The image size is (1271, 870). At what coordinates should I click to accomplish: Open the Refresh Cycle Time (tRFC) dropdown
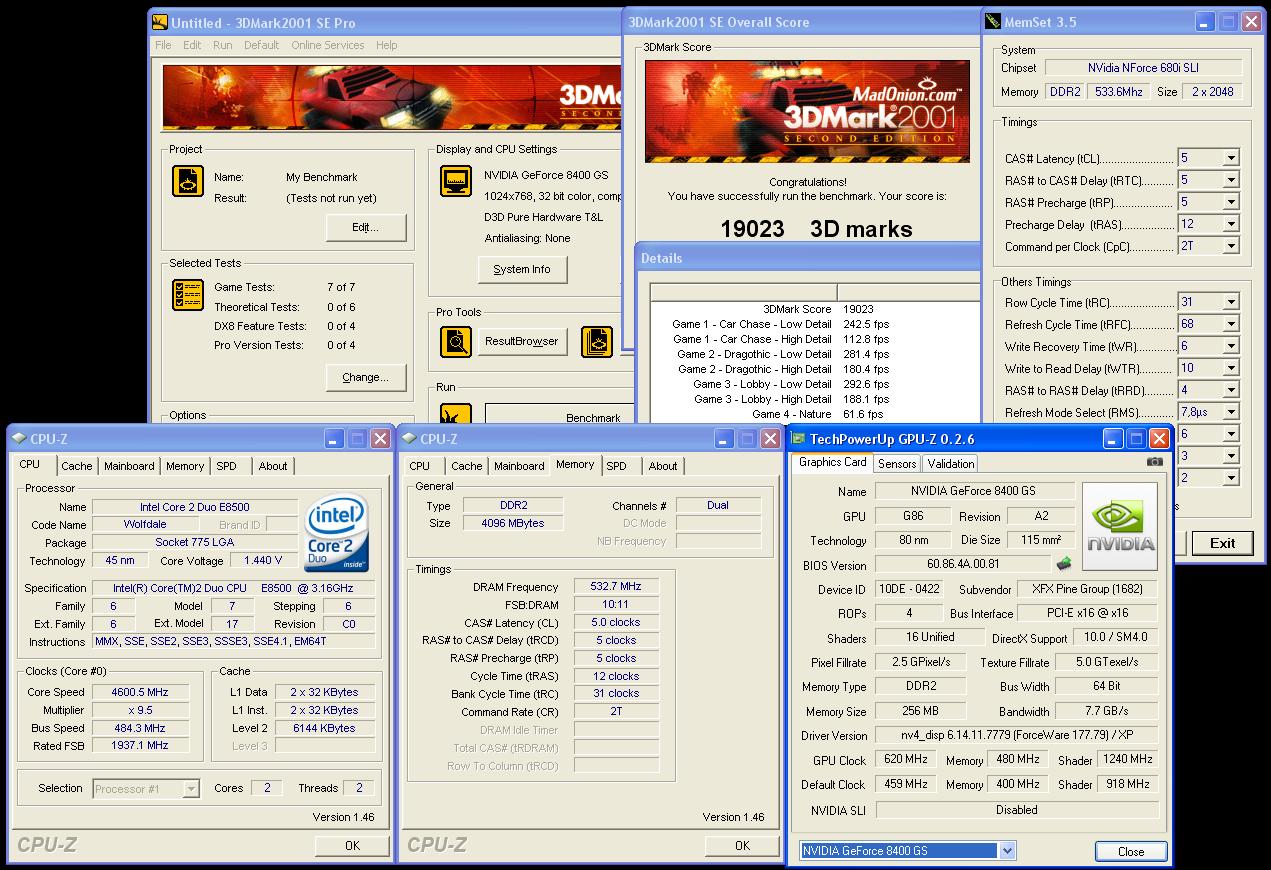[x=1231, y=324]
